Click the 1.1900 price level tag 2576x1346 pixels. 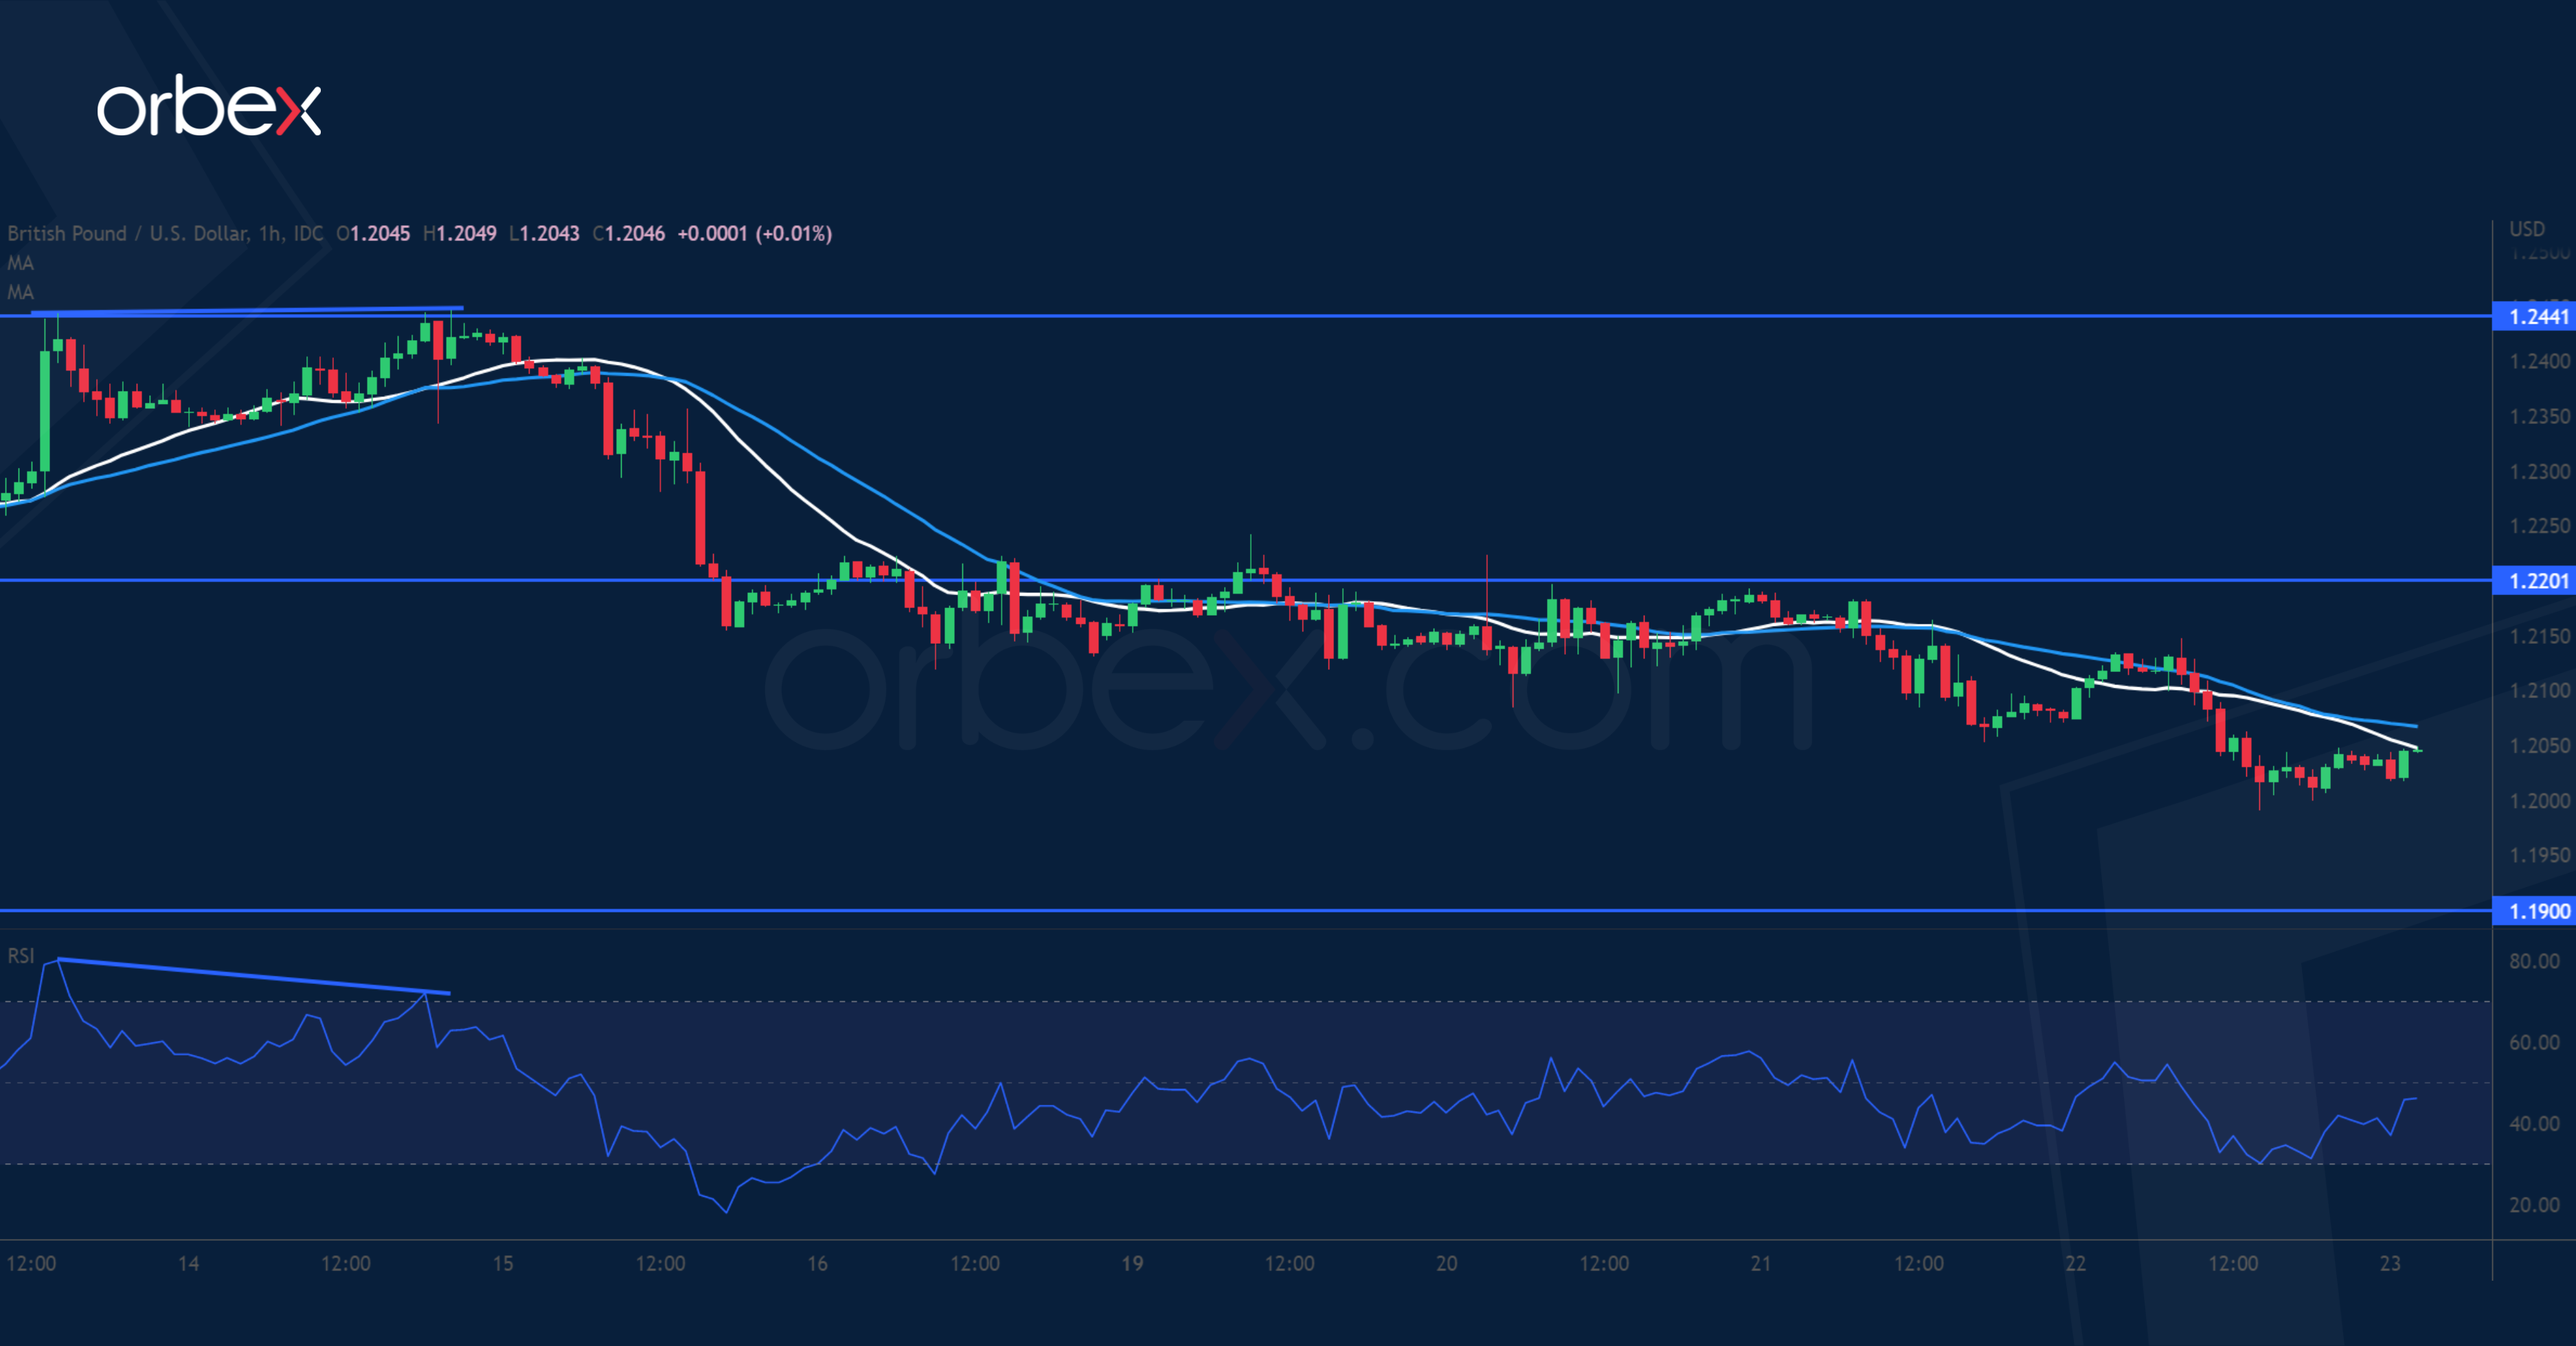pos(2538,911)
